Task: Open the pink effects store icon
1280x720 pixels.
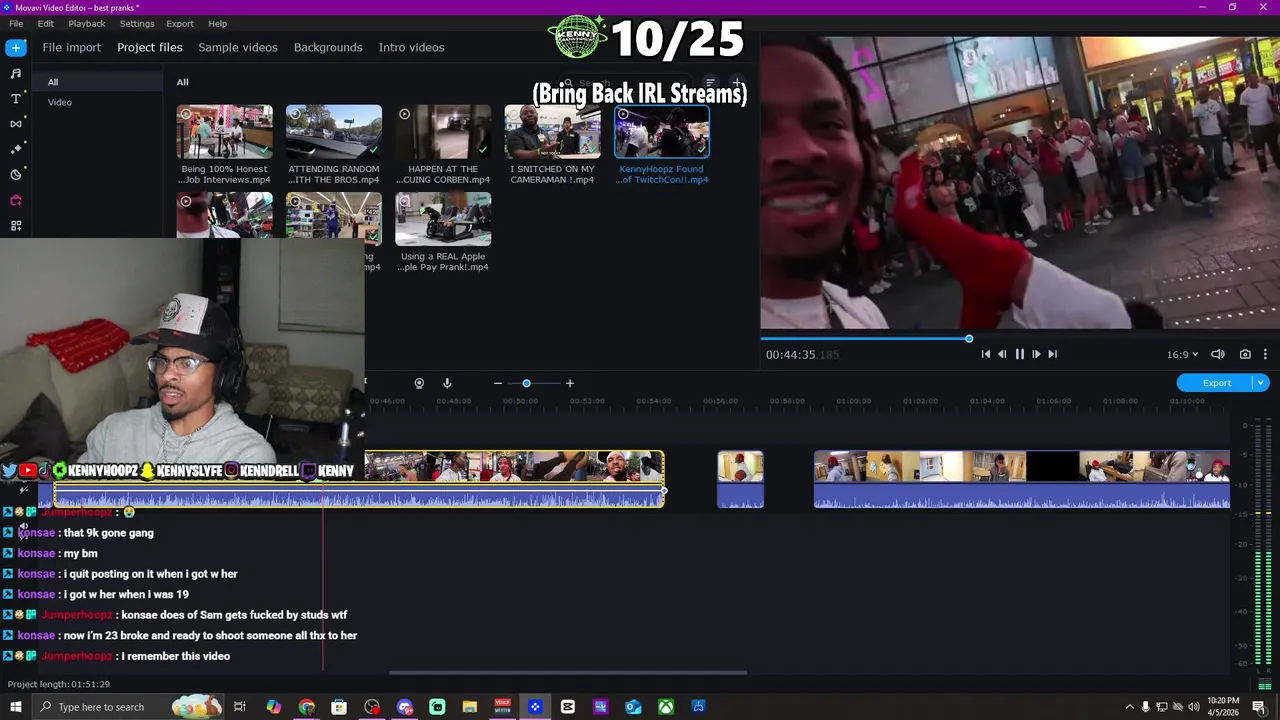Action: [16, 200]
